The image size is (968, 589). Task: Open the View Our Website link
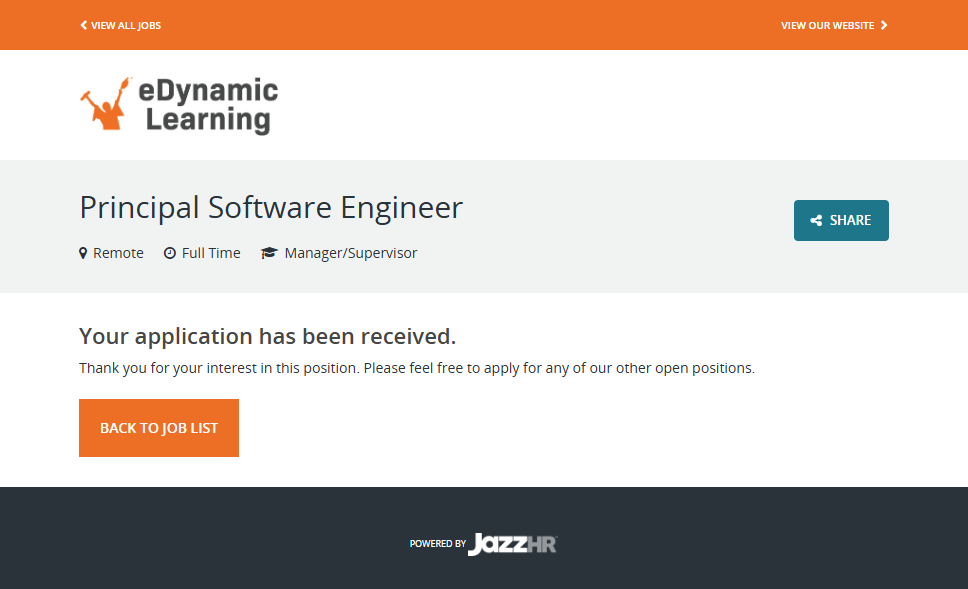click(827, 25)
